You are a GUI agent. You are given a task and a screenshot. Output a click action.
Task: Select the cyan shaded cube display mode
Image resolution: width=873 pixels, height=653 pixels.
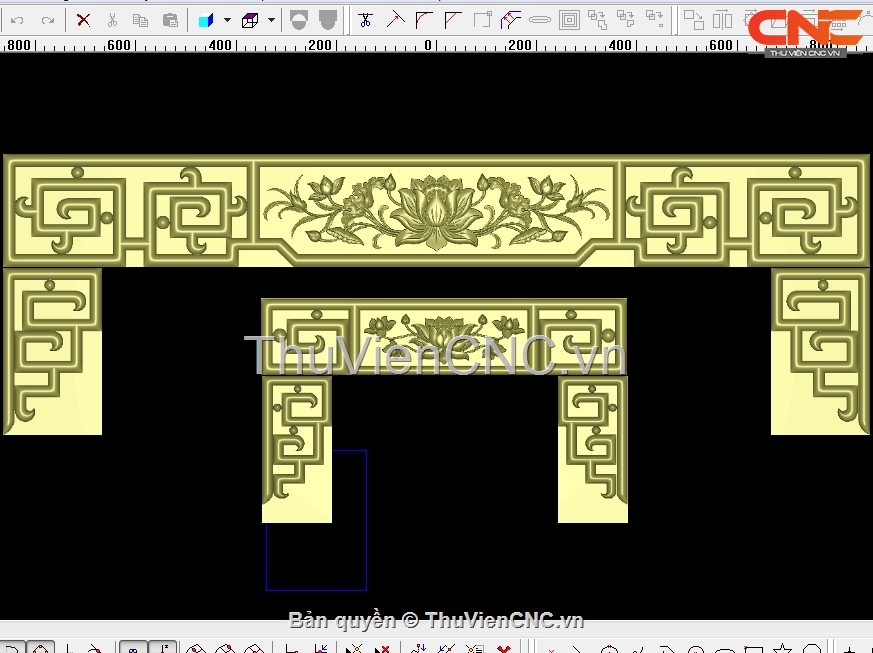206,20
